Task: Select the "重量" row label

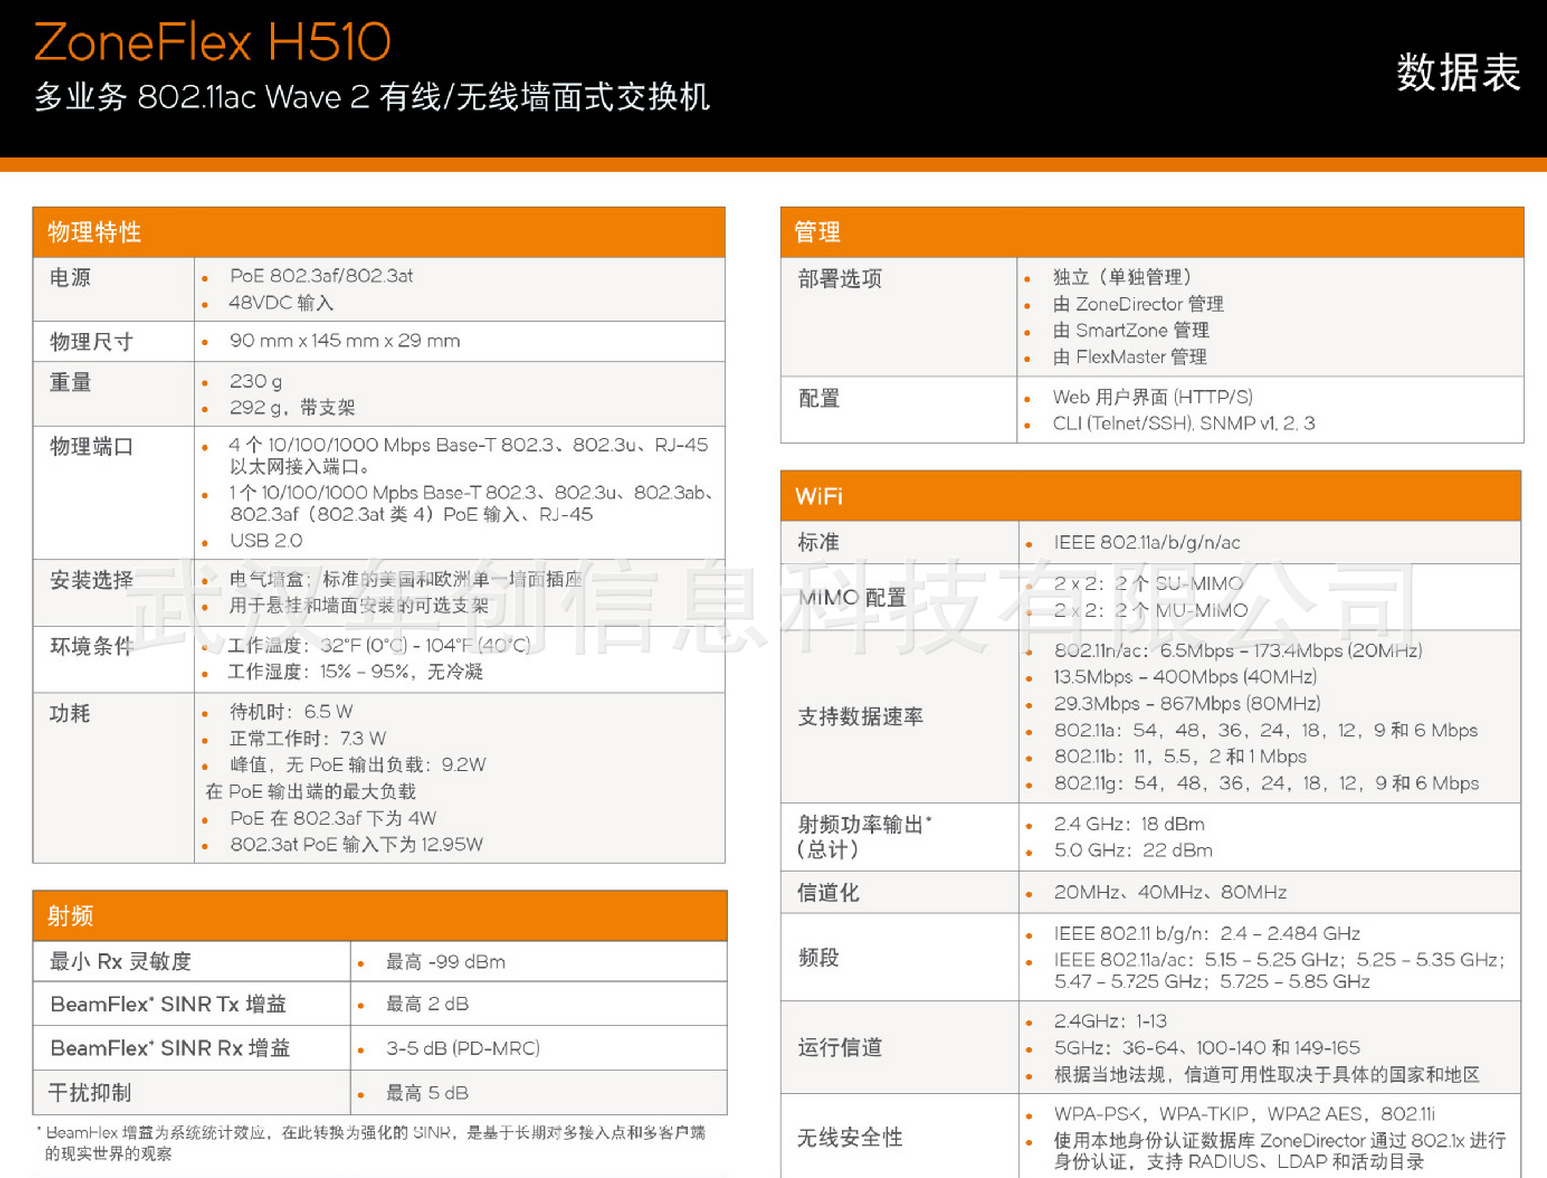Action: (70, 382)
